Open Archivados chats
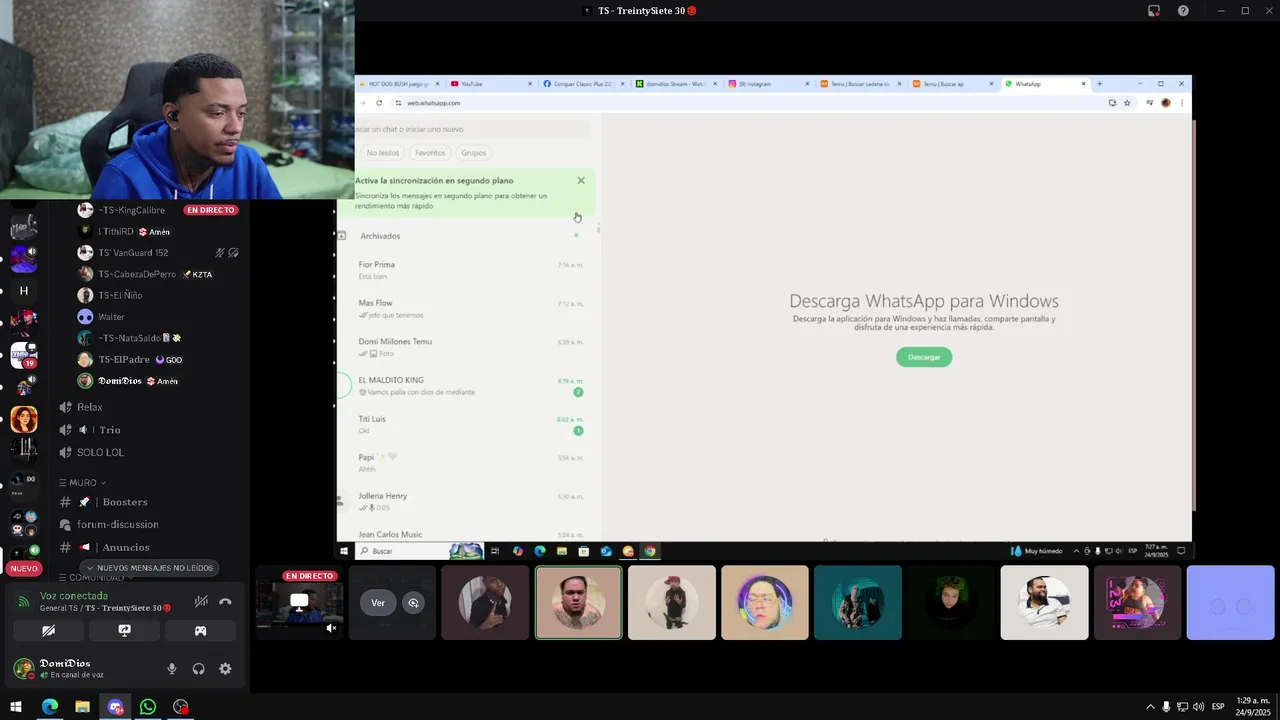The width and height of the screenshot is (1280, 720). click(467, 236)
